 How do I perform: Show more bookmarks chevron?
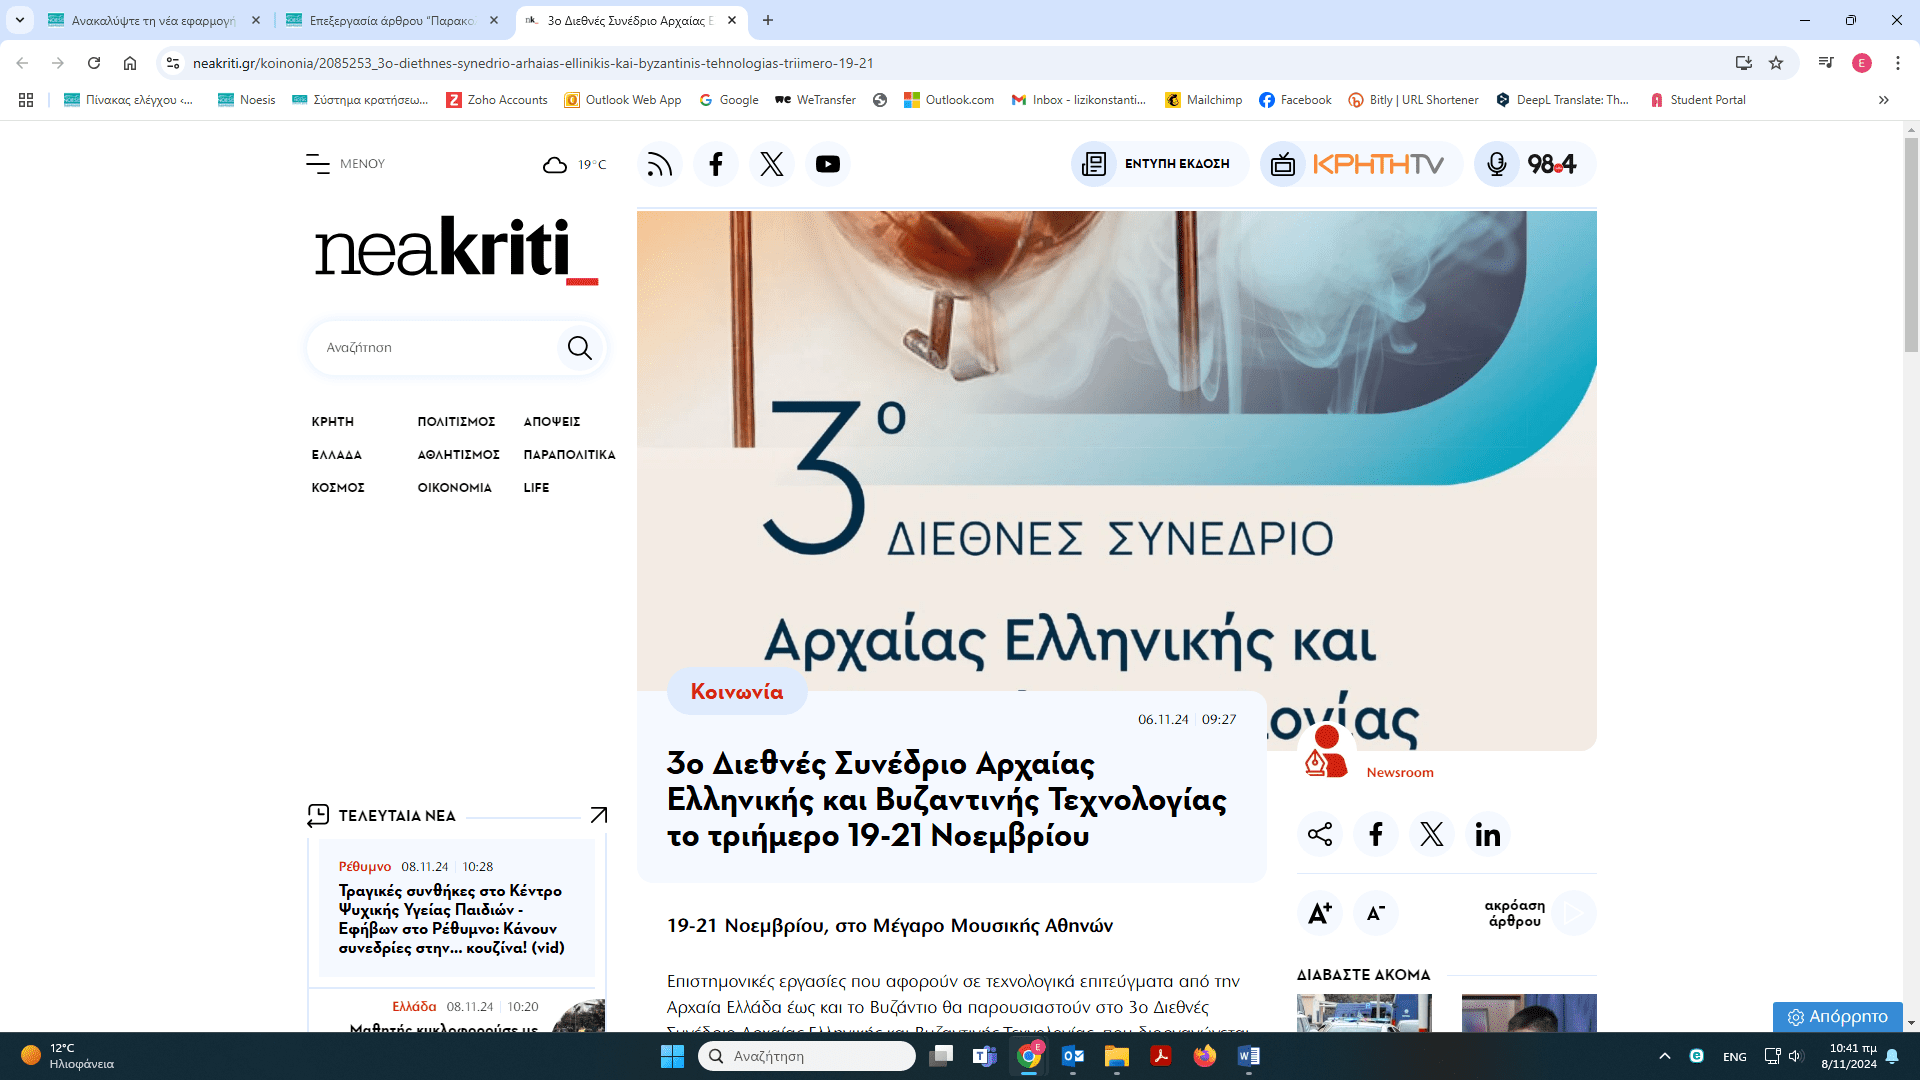click(x=1883, y=100)
